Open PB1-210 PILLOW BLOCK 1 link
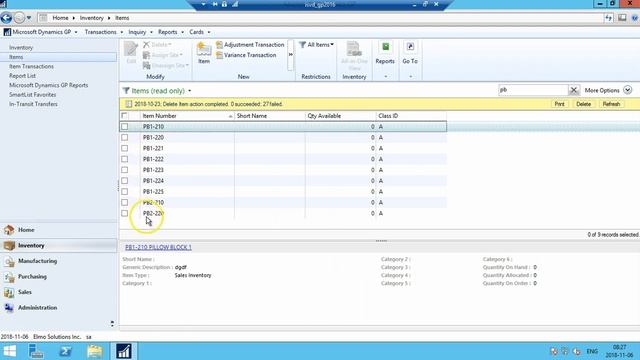 pos(158,247)
